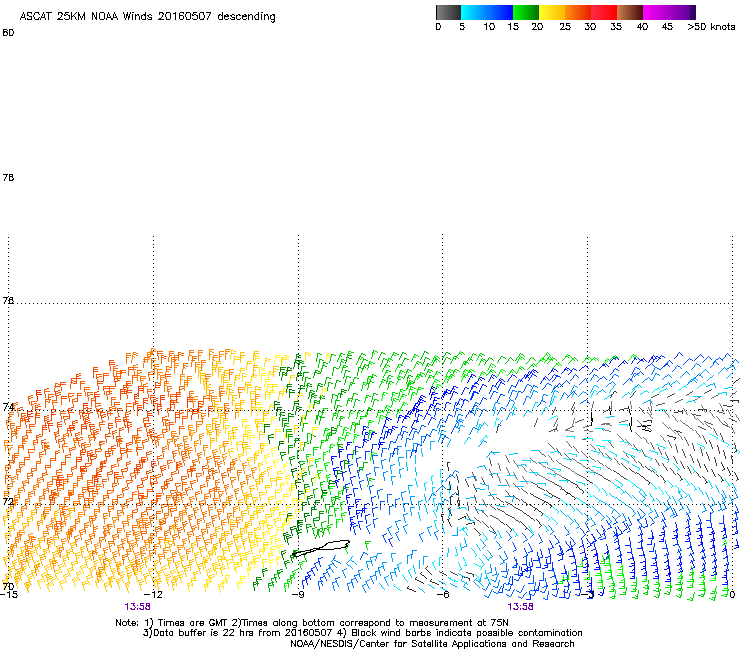740x650 pixels.
Task: Pick the magenta-purple 40-50 knots legend segment
Action: (669, 12)
